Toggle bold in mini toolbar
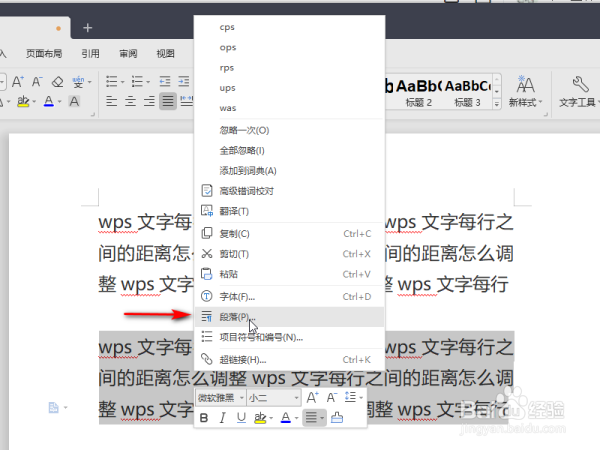 [x=204, y=418]
